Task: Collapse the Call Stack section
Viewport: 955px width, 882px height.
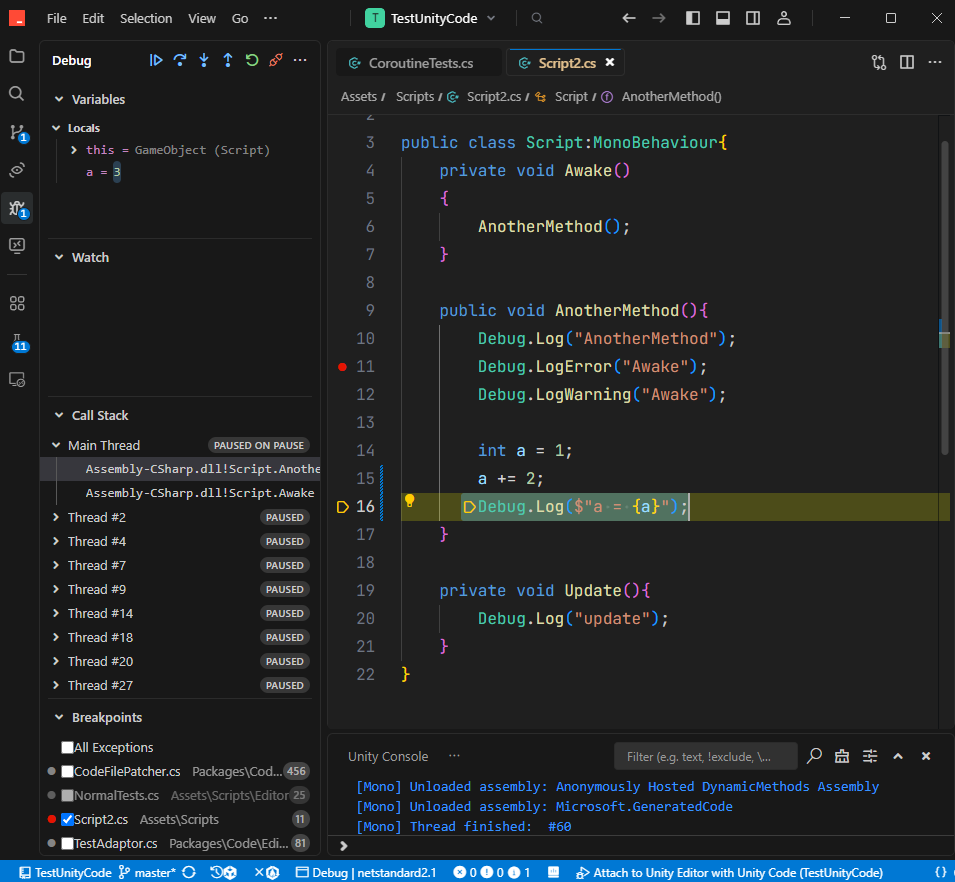Action: point(58,415)
